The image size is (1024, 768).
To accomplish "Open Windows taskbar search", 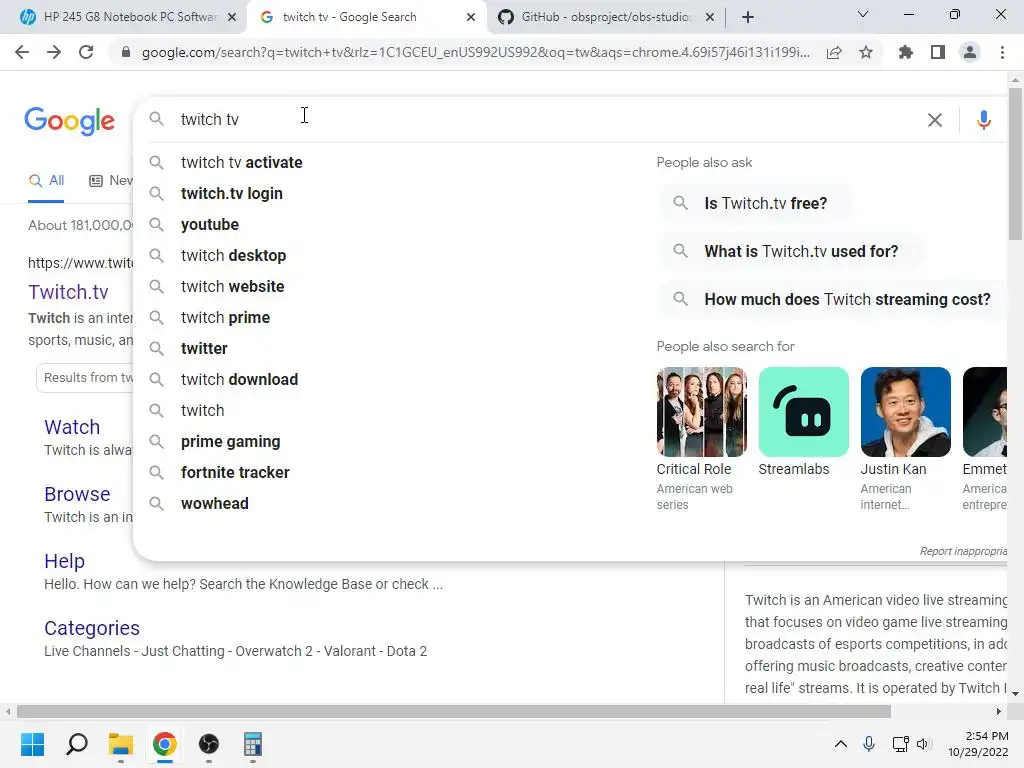I will click(x=77, y=744).
